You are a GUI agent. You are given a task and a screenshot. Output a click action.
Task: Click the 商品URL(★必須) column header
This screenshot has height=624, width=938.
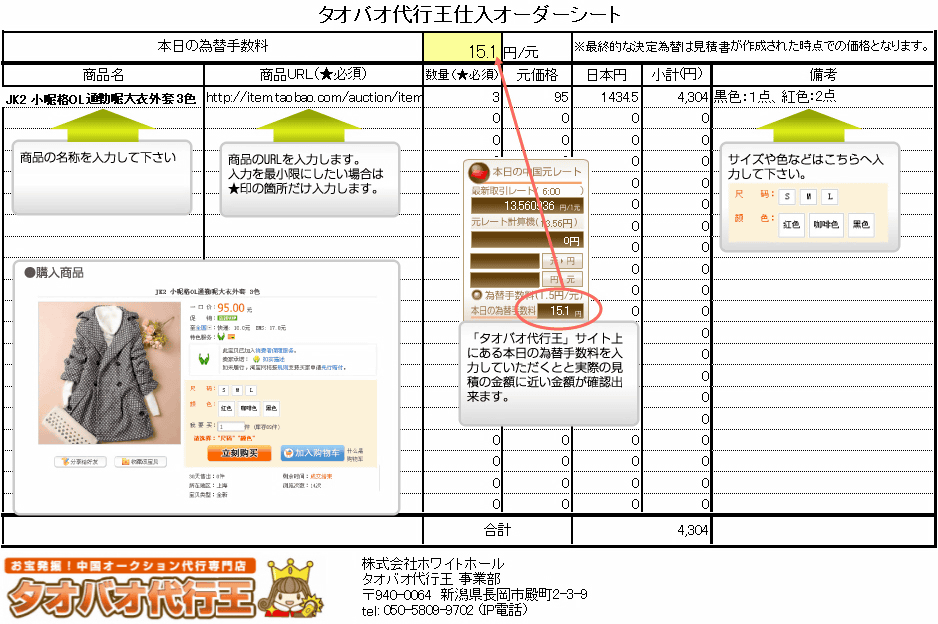313,75
